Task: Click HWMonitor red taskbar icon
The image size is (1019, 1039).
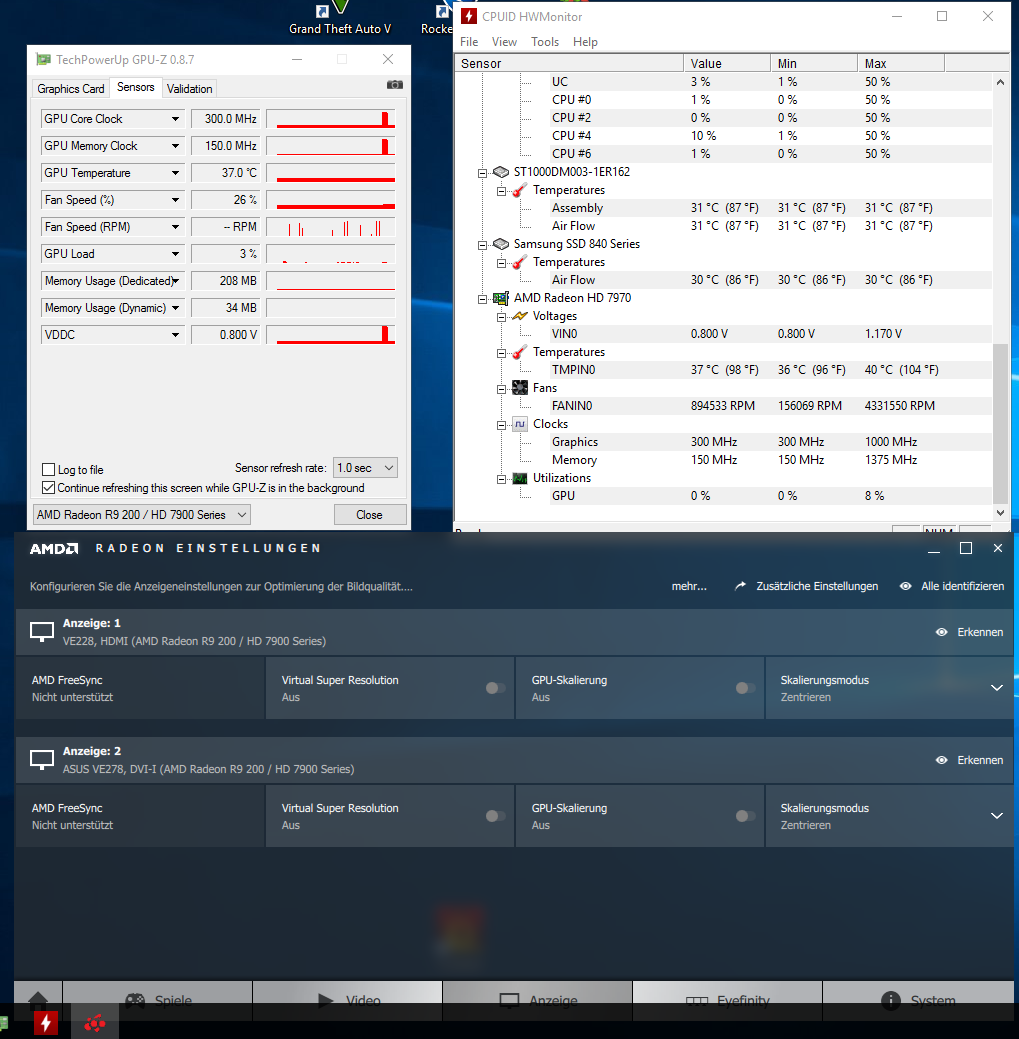Action: click(46, 1024)
